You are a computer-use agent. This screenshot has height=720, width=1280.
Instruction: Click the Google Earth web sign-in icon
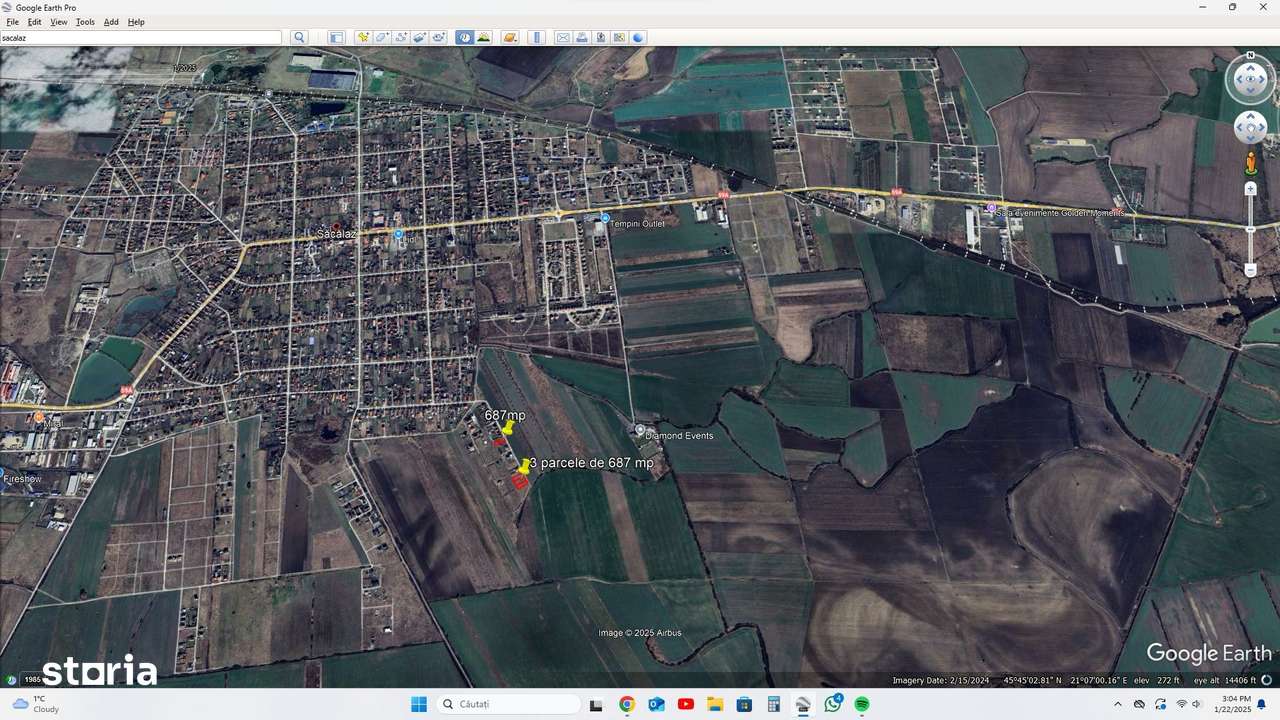click(x=639, y=38)
